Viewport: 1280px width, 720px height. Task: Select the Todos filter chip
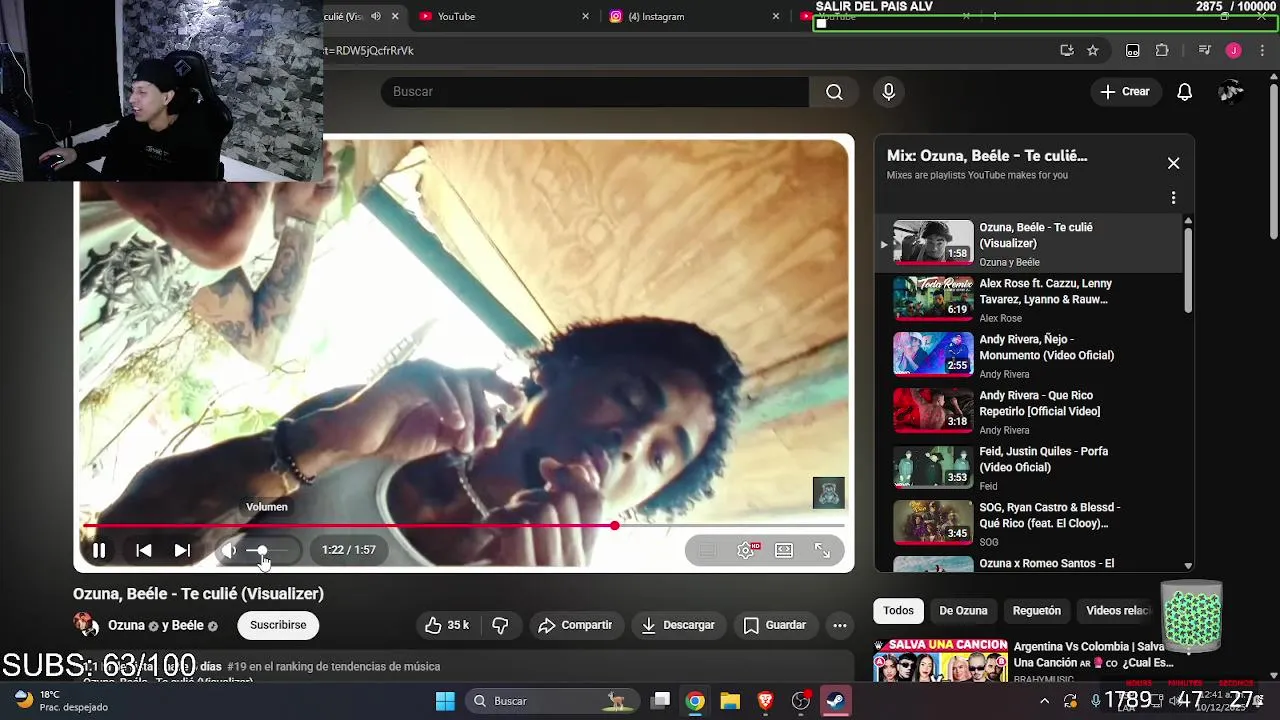(898, 611)
